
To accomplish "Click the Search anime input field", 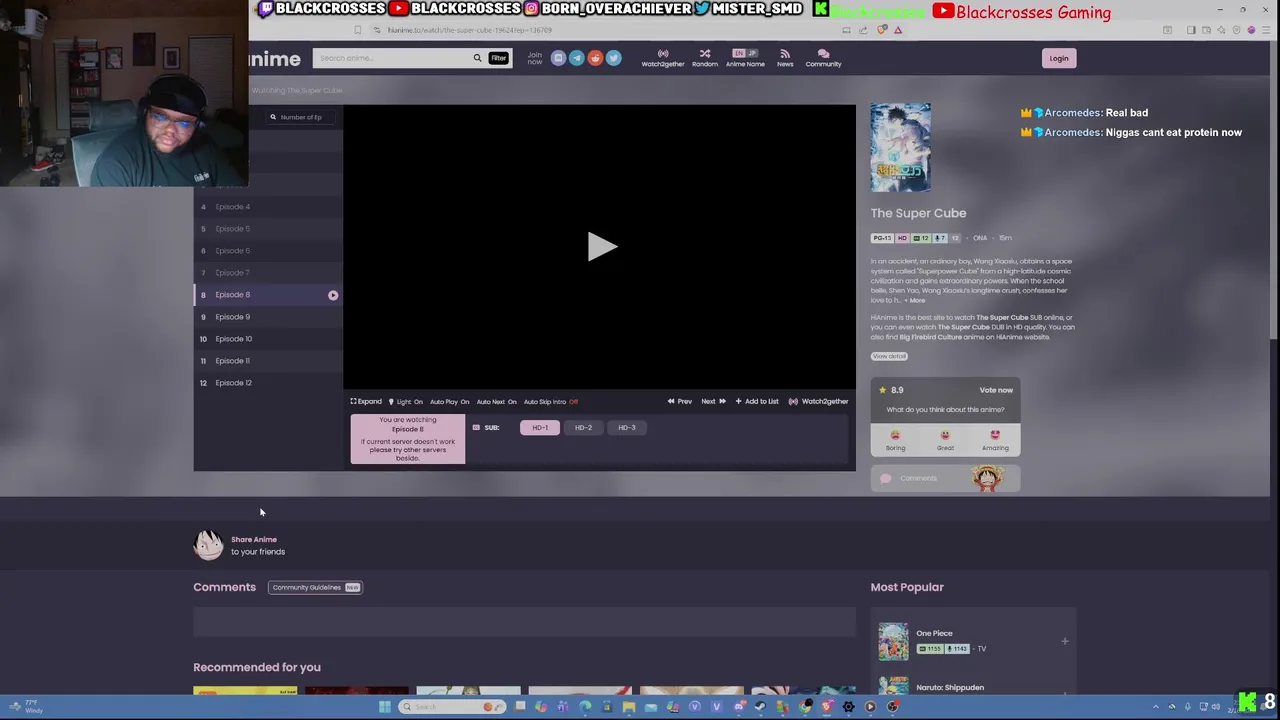I will [x=391, y=58].
